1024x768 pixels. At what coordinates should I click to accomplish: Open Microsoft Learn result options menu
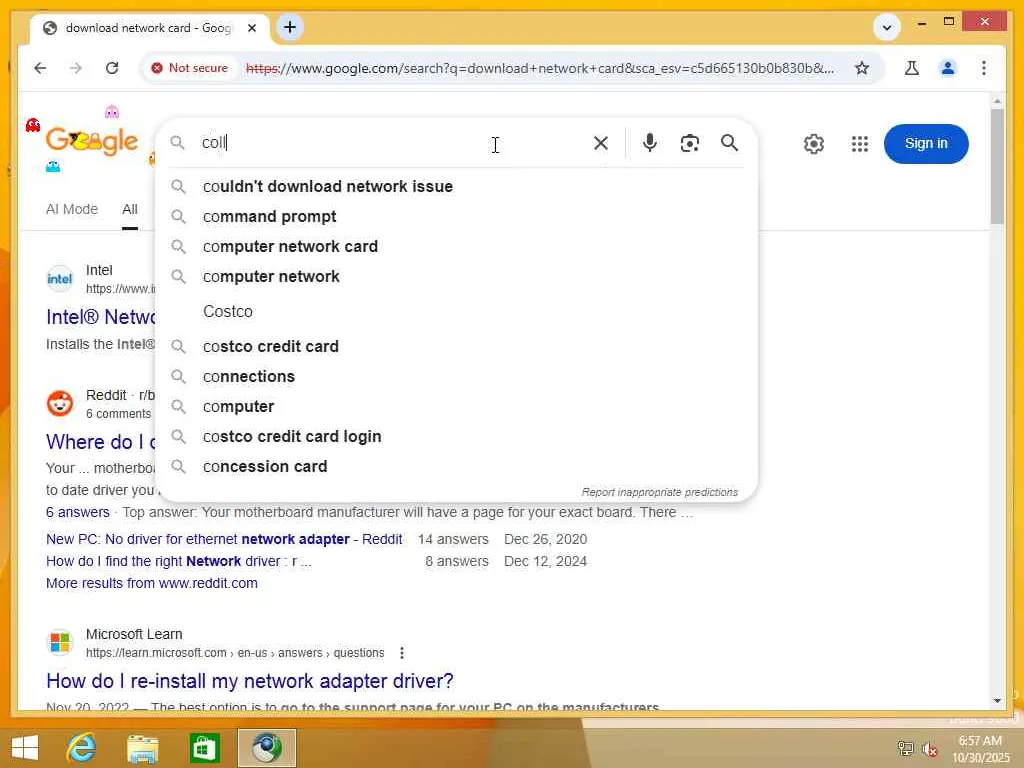tap(402, 653)
